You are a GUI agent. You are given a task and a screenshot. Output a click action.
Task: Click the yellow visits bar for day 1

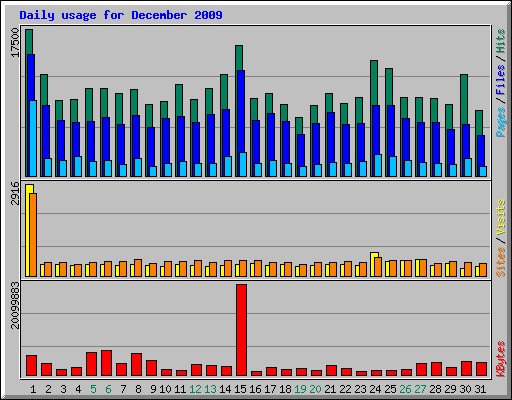pos(28,230)
